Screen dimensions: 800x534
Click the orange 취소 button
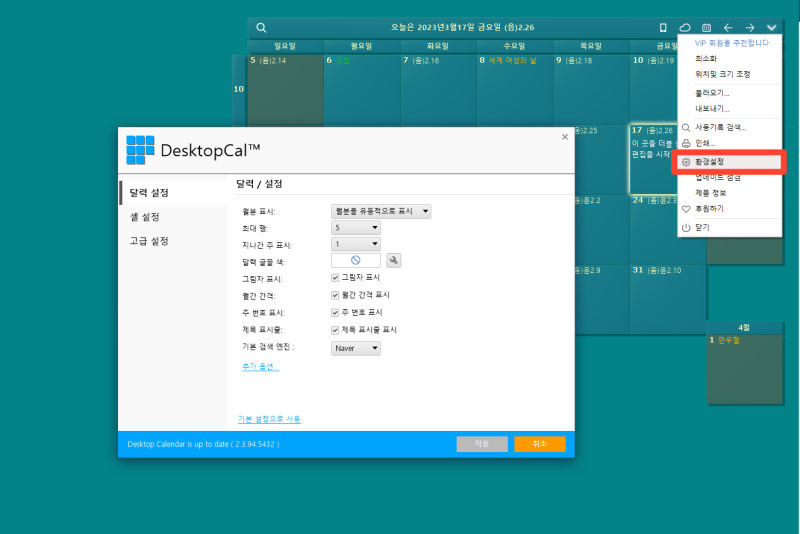point(540,444)
